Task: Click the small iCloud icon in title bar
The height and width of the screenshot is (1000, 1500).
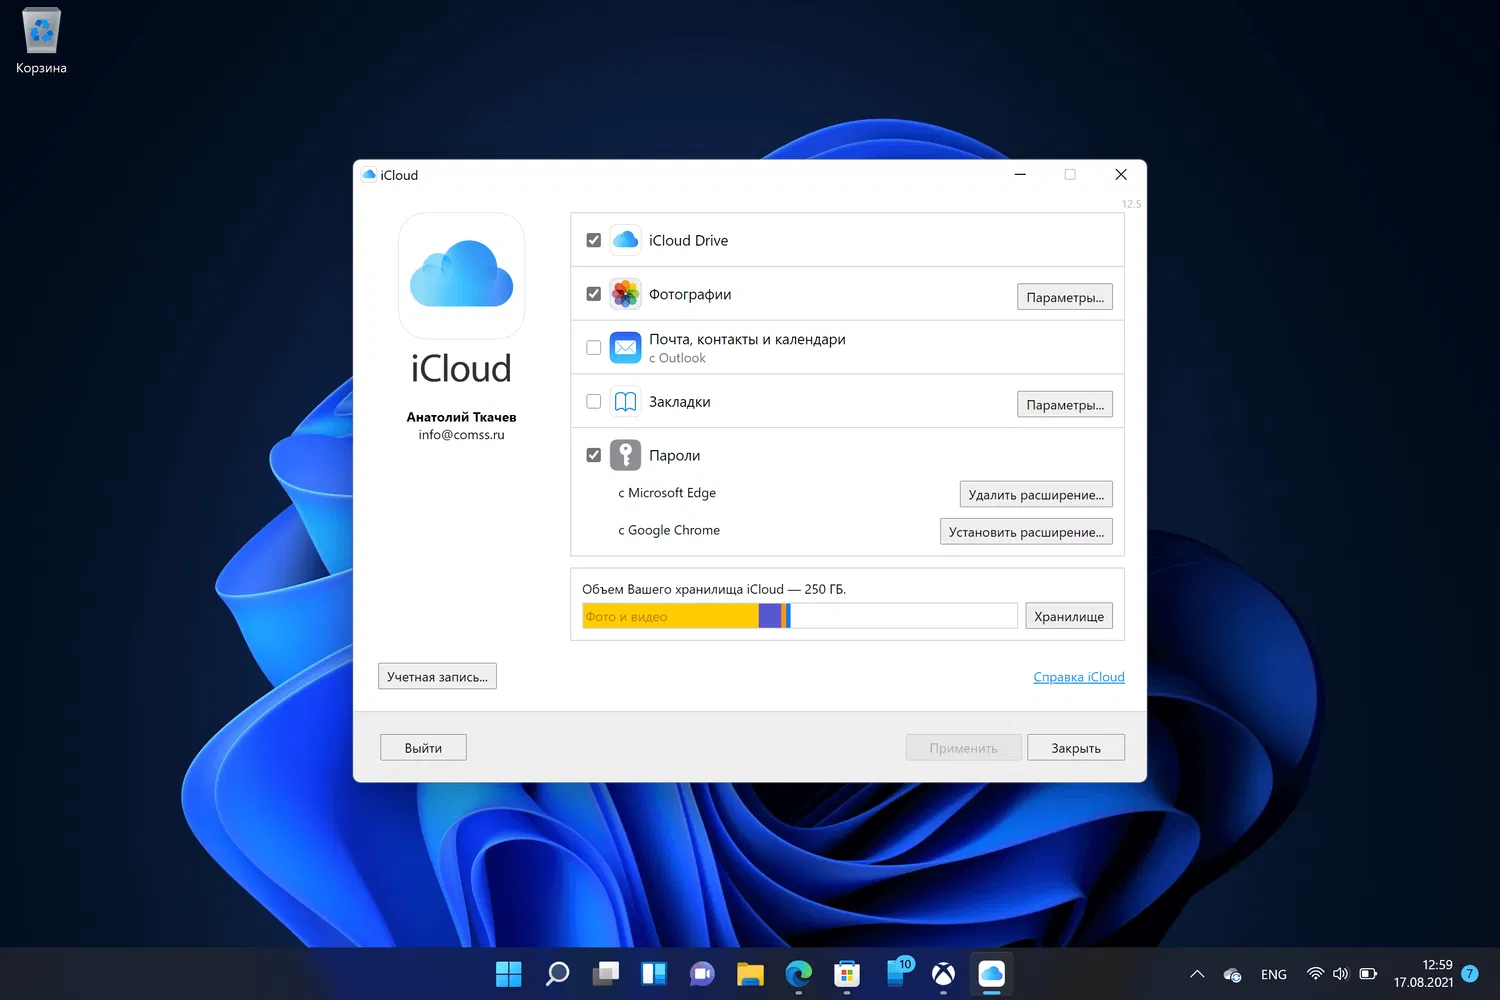Action: (x=369, y=175)
